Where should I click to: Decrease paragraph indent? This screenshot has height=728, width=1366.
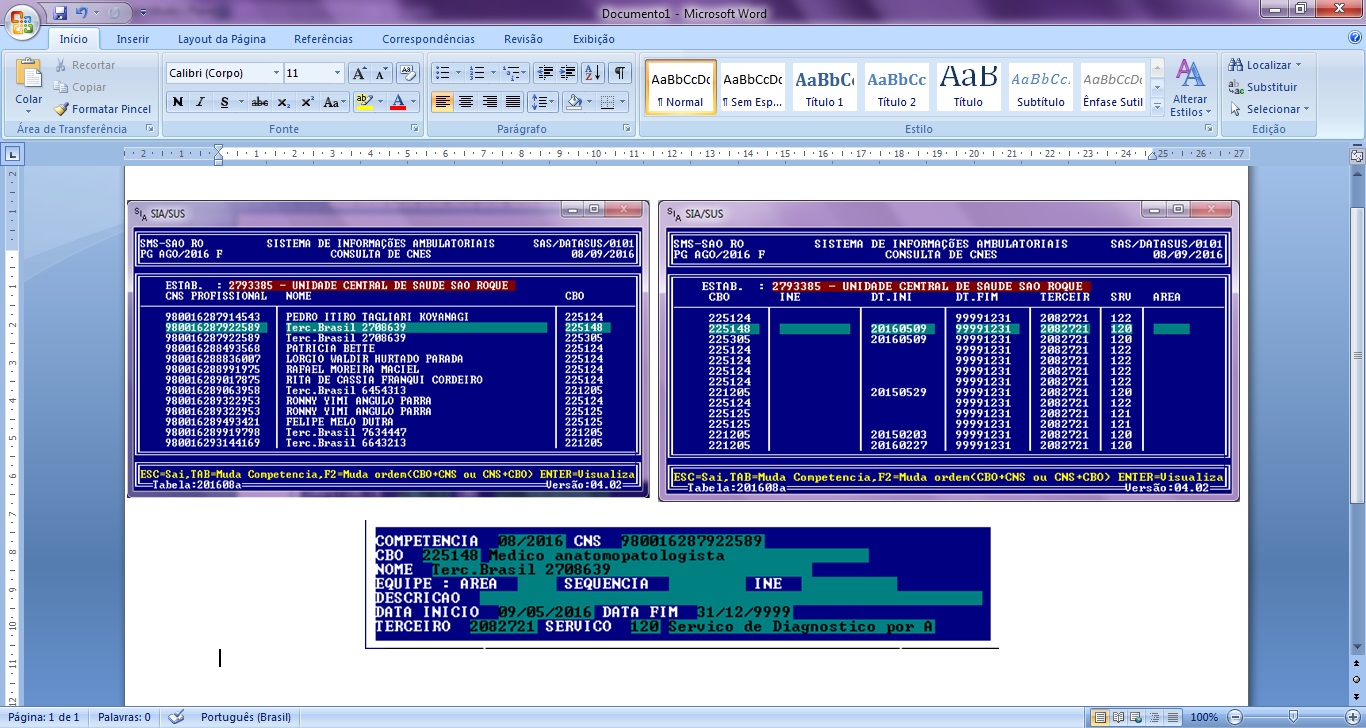pyautogui.click(x=544, y=73)
